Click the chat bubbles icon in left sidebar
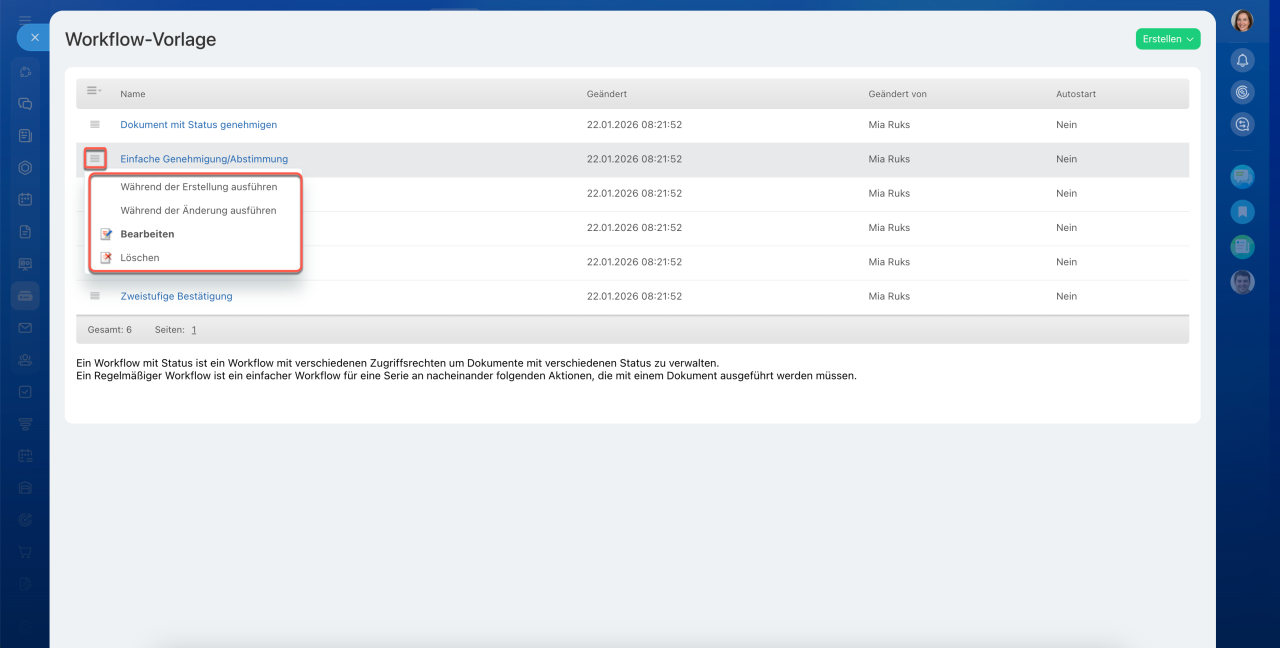Viewport: 1280px width, 648px height. tap(25, 103)
